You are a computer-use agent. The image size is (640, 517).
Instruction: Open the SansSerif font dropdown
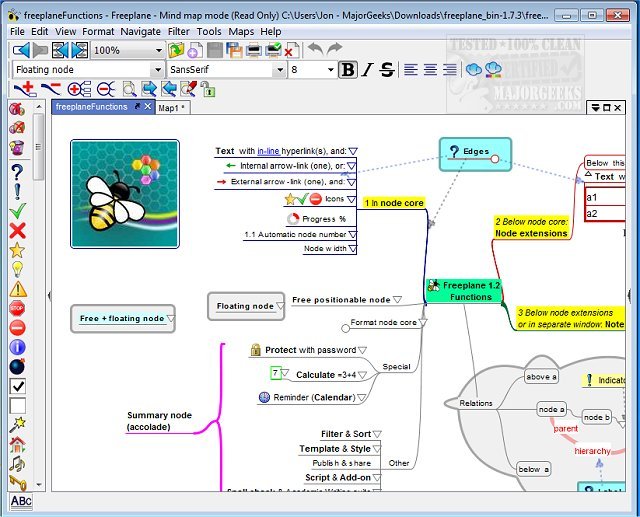280,70
